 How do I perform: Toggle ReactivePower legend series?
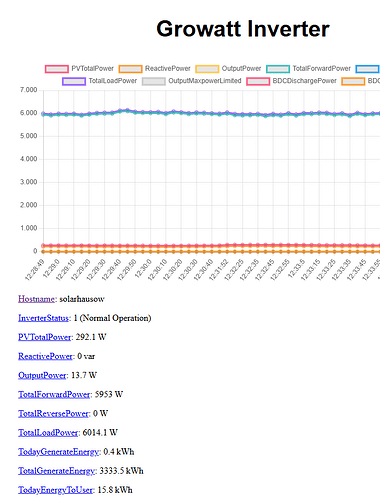pos(155,69)
